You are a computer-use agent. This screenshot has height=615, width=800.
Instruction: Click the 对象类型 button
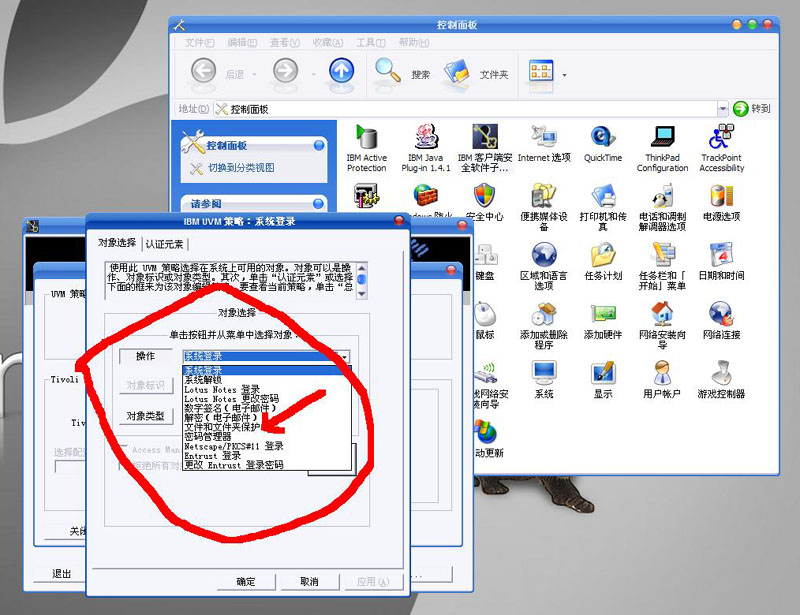tap(145, 416)
